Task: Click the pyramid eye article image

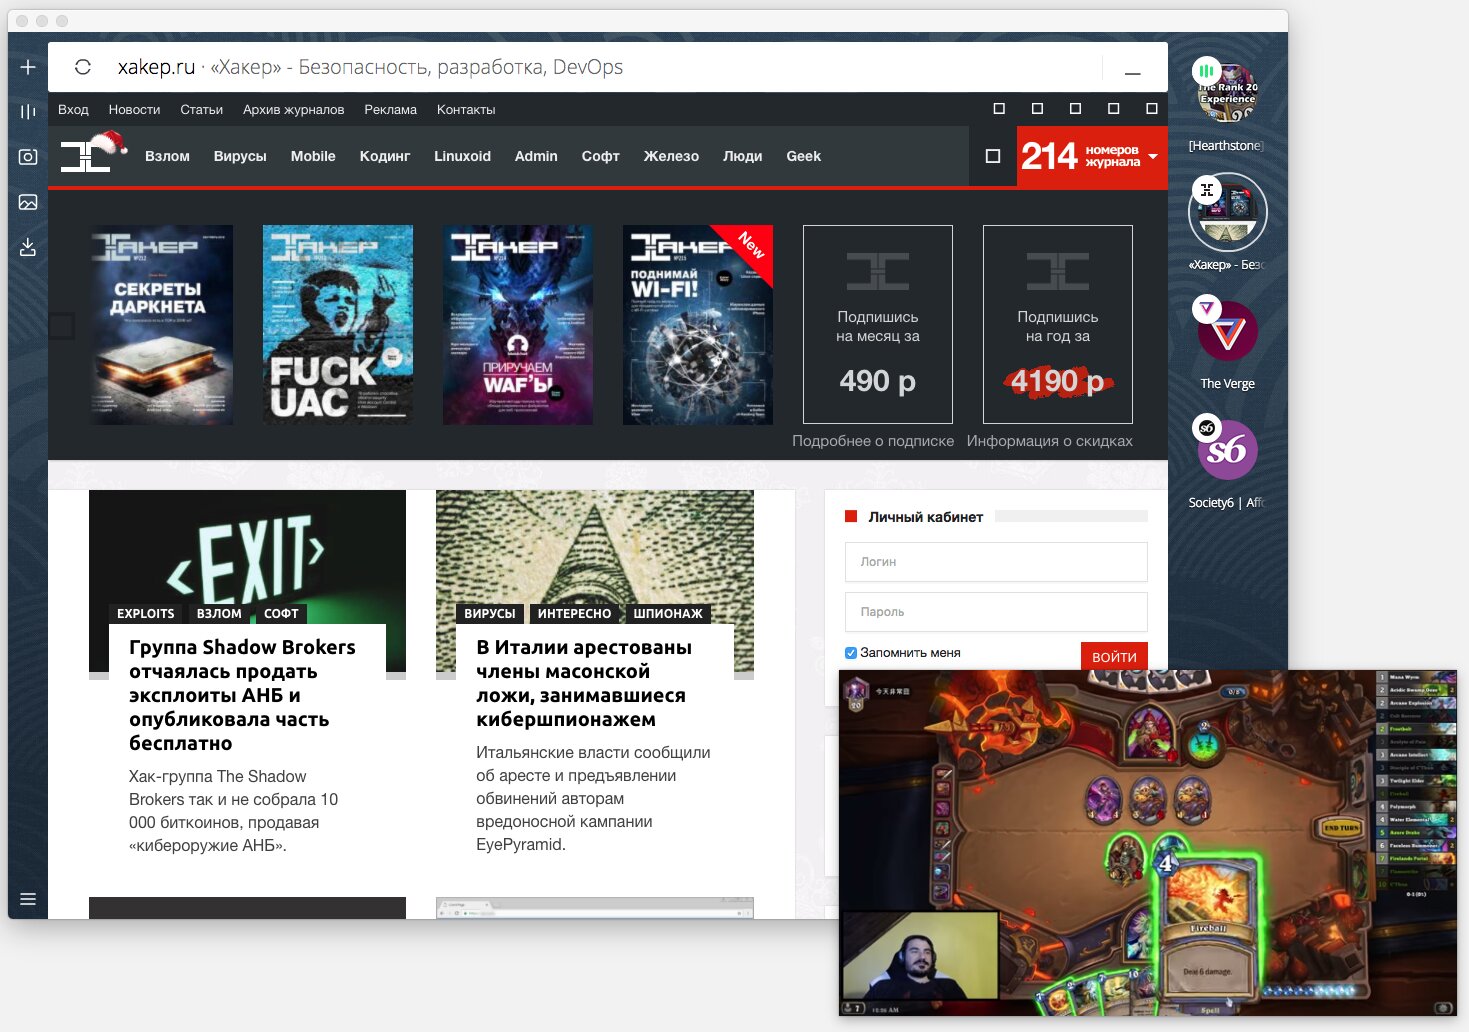Action: pos(595,545)
